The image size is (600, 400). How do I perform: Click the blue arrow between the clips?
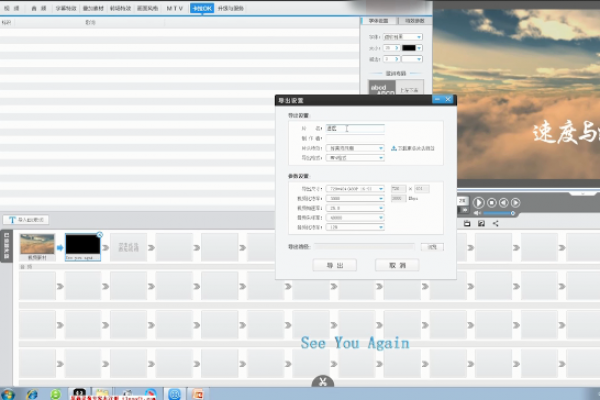point(60,248)
